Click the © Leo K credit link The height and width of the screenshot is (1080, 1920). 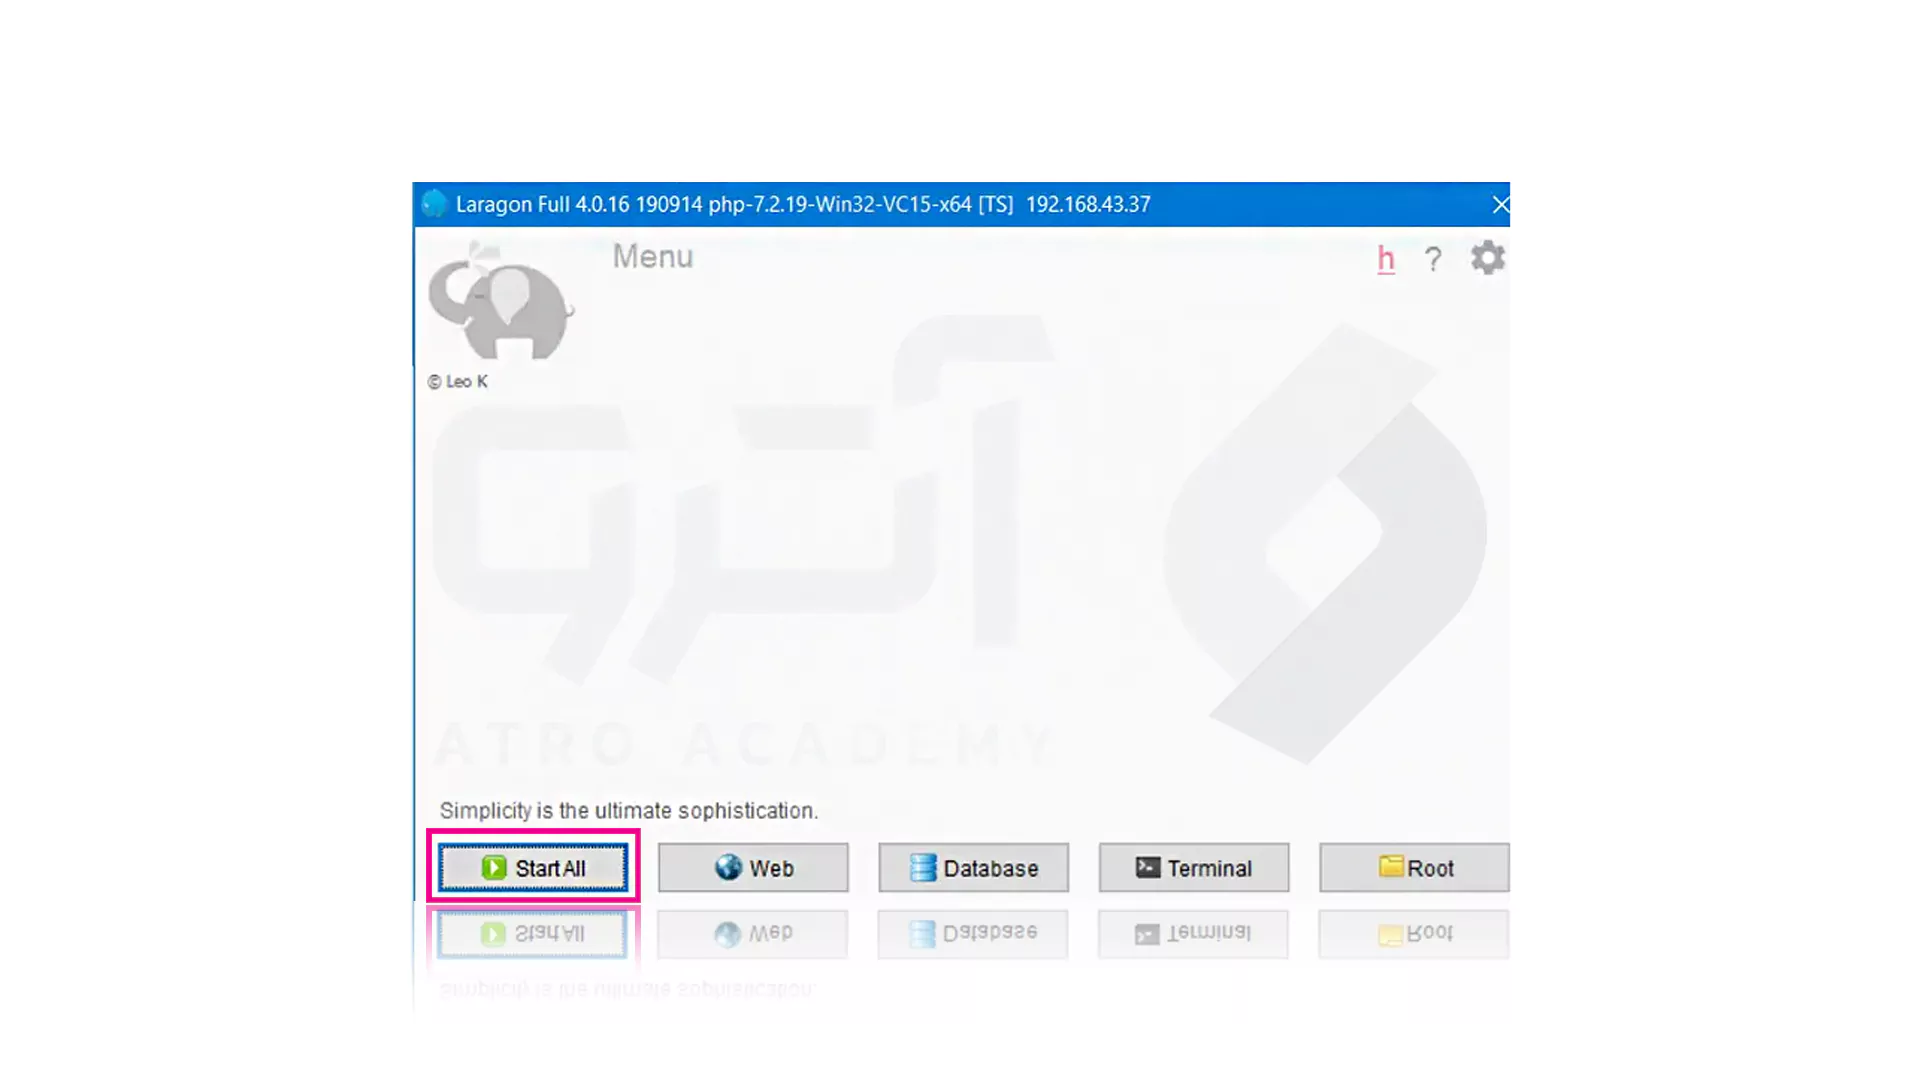(457, 381)
